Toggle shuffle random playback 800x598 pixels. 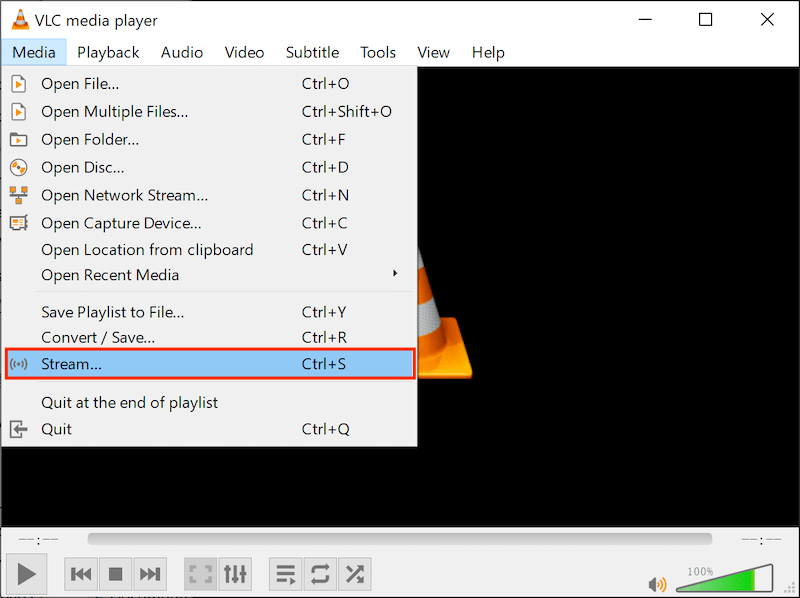(x=354, y=574)
